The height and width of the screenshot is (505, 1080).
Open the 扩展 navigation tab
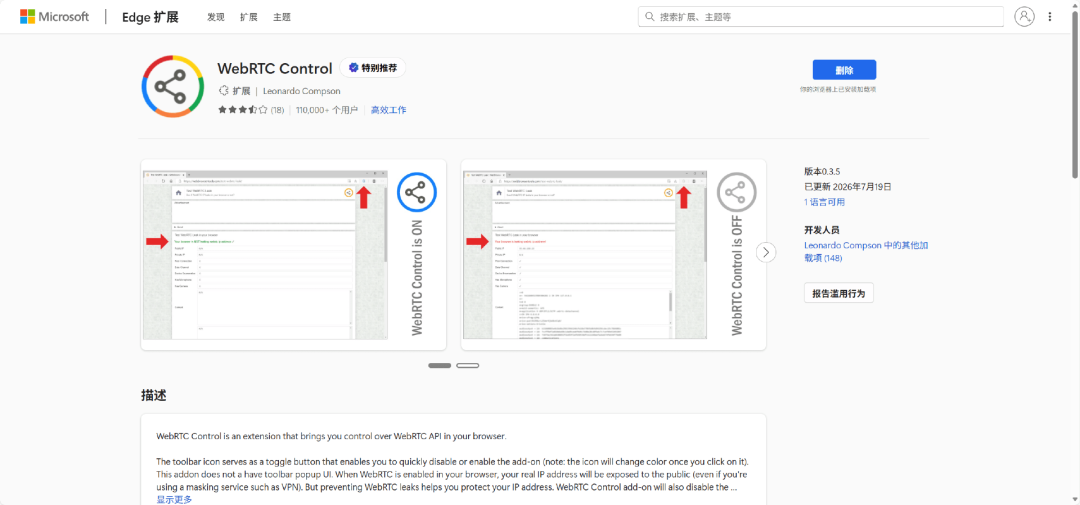pyautogui.click(x=249, y=17)
